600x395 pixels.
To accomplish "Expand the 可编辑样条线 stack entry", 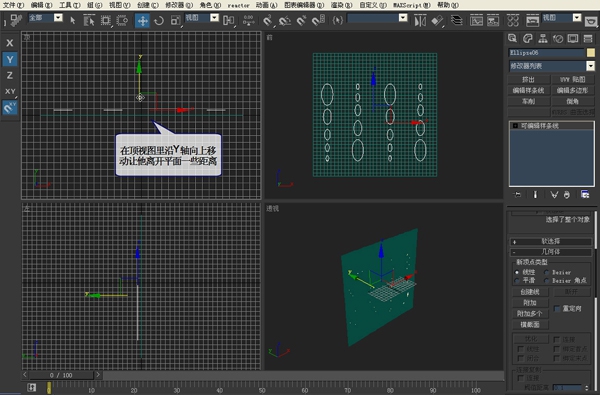I will click(515, 126).
